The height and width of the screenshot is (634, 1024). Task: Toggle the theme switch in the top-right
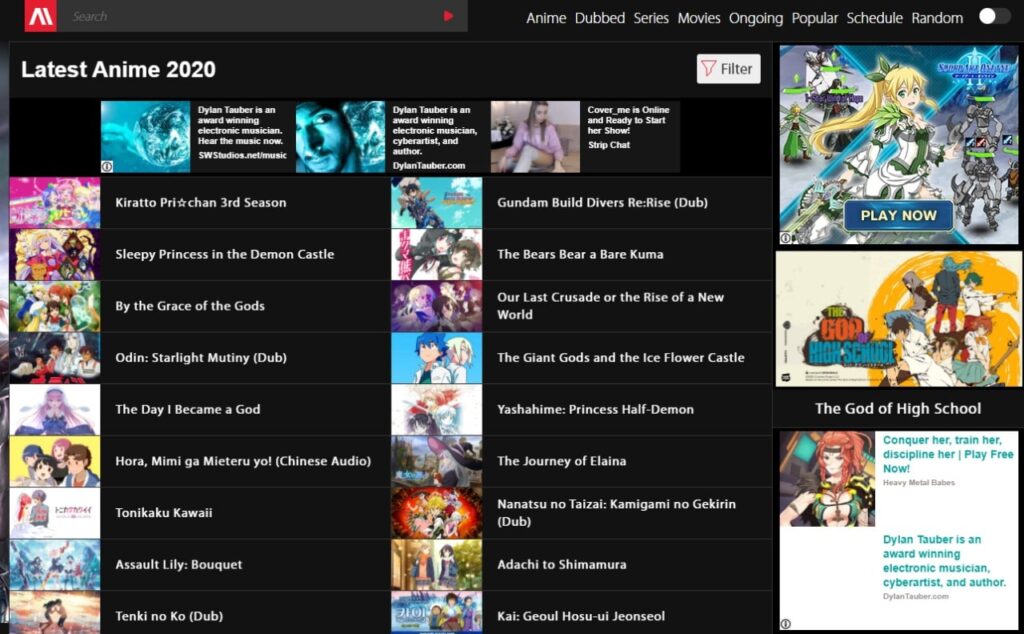(994, 16)
